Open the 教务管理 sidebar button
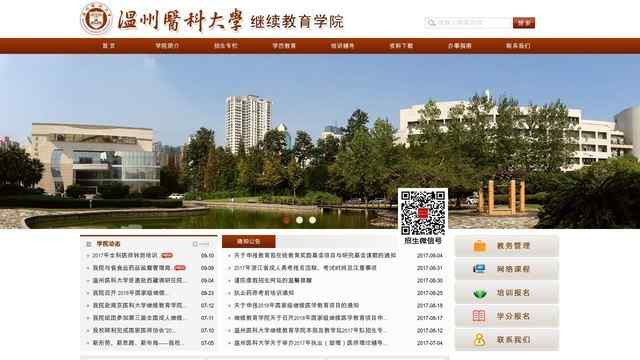This screenshot has height=360, width=640. click(x=507, y=246)
